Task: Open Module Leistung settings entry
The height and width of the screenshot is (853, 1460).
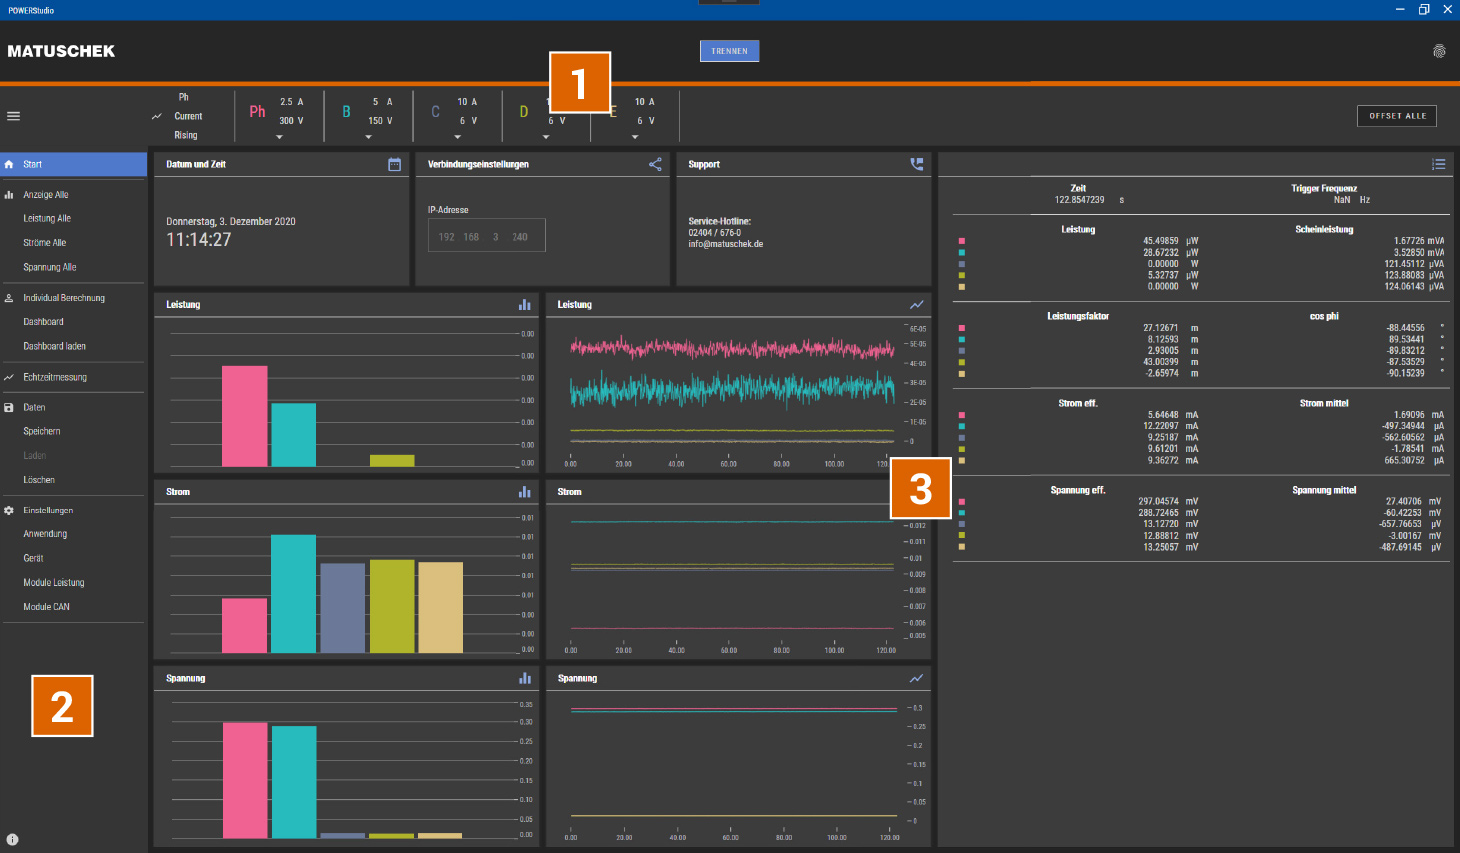Action: [x=54, y=582]
